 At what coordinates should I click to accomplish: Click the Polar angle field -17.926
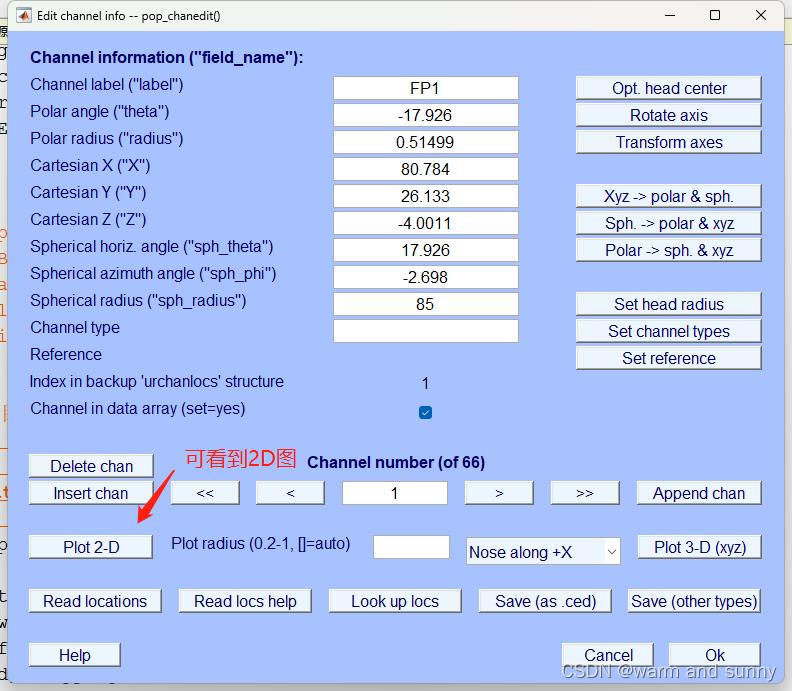click(425, 115)
